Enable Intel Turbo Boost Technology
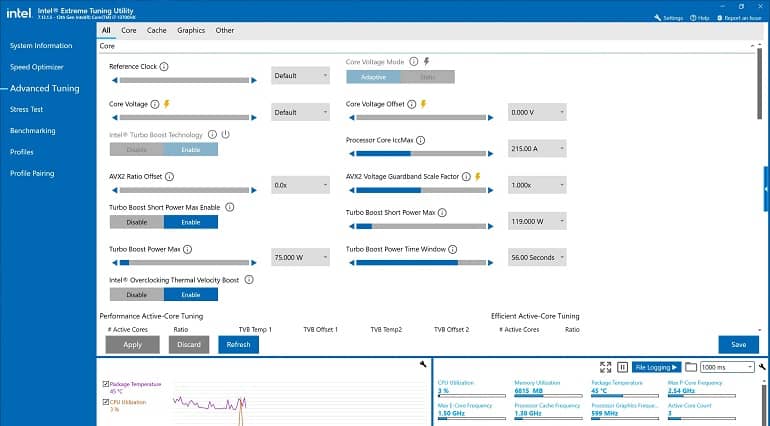 [x=191, y=150]
